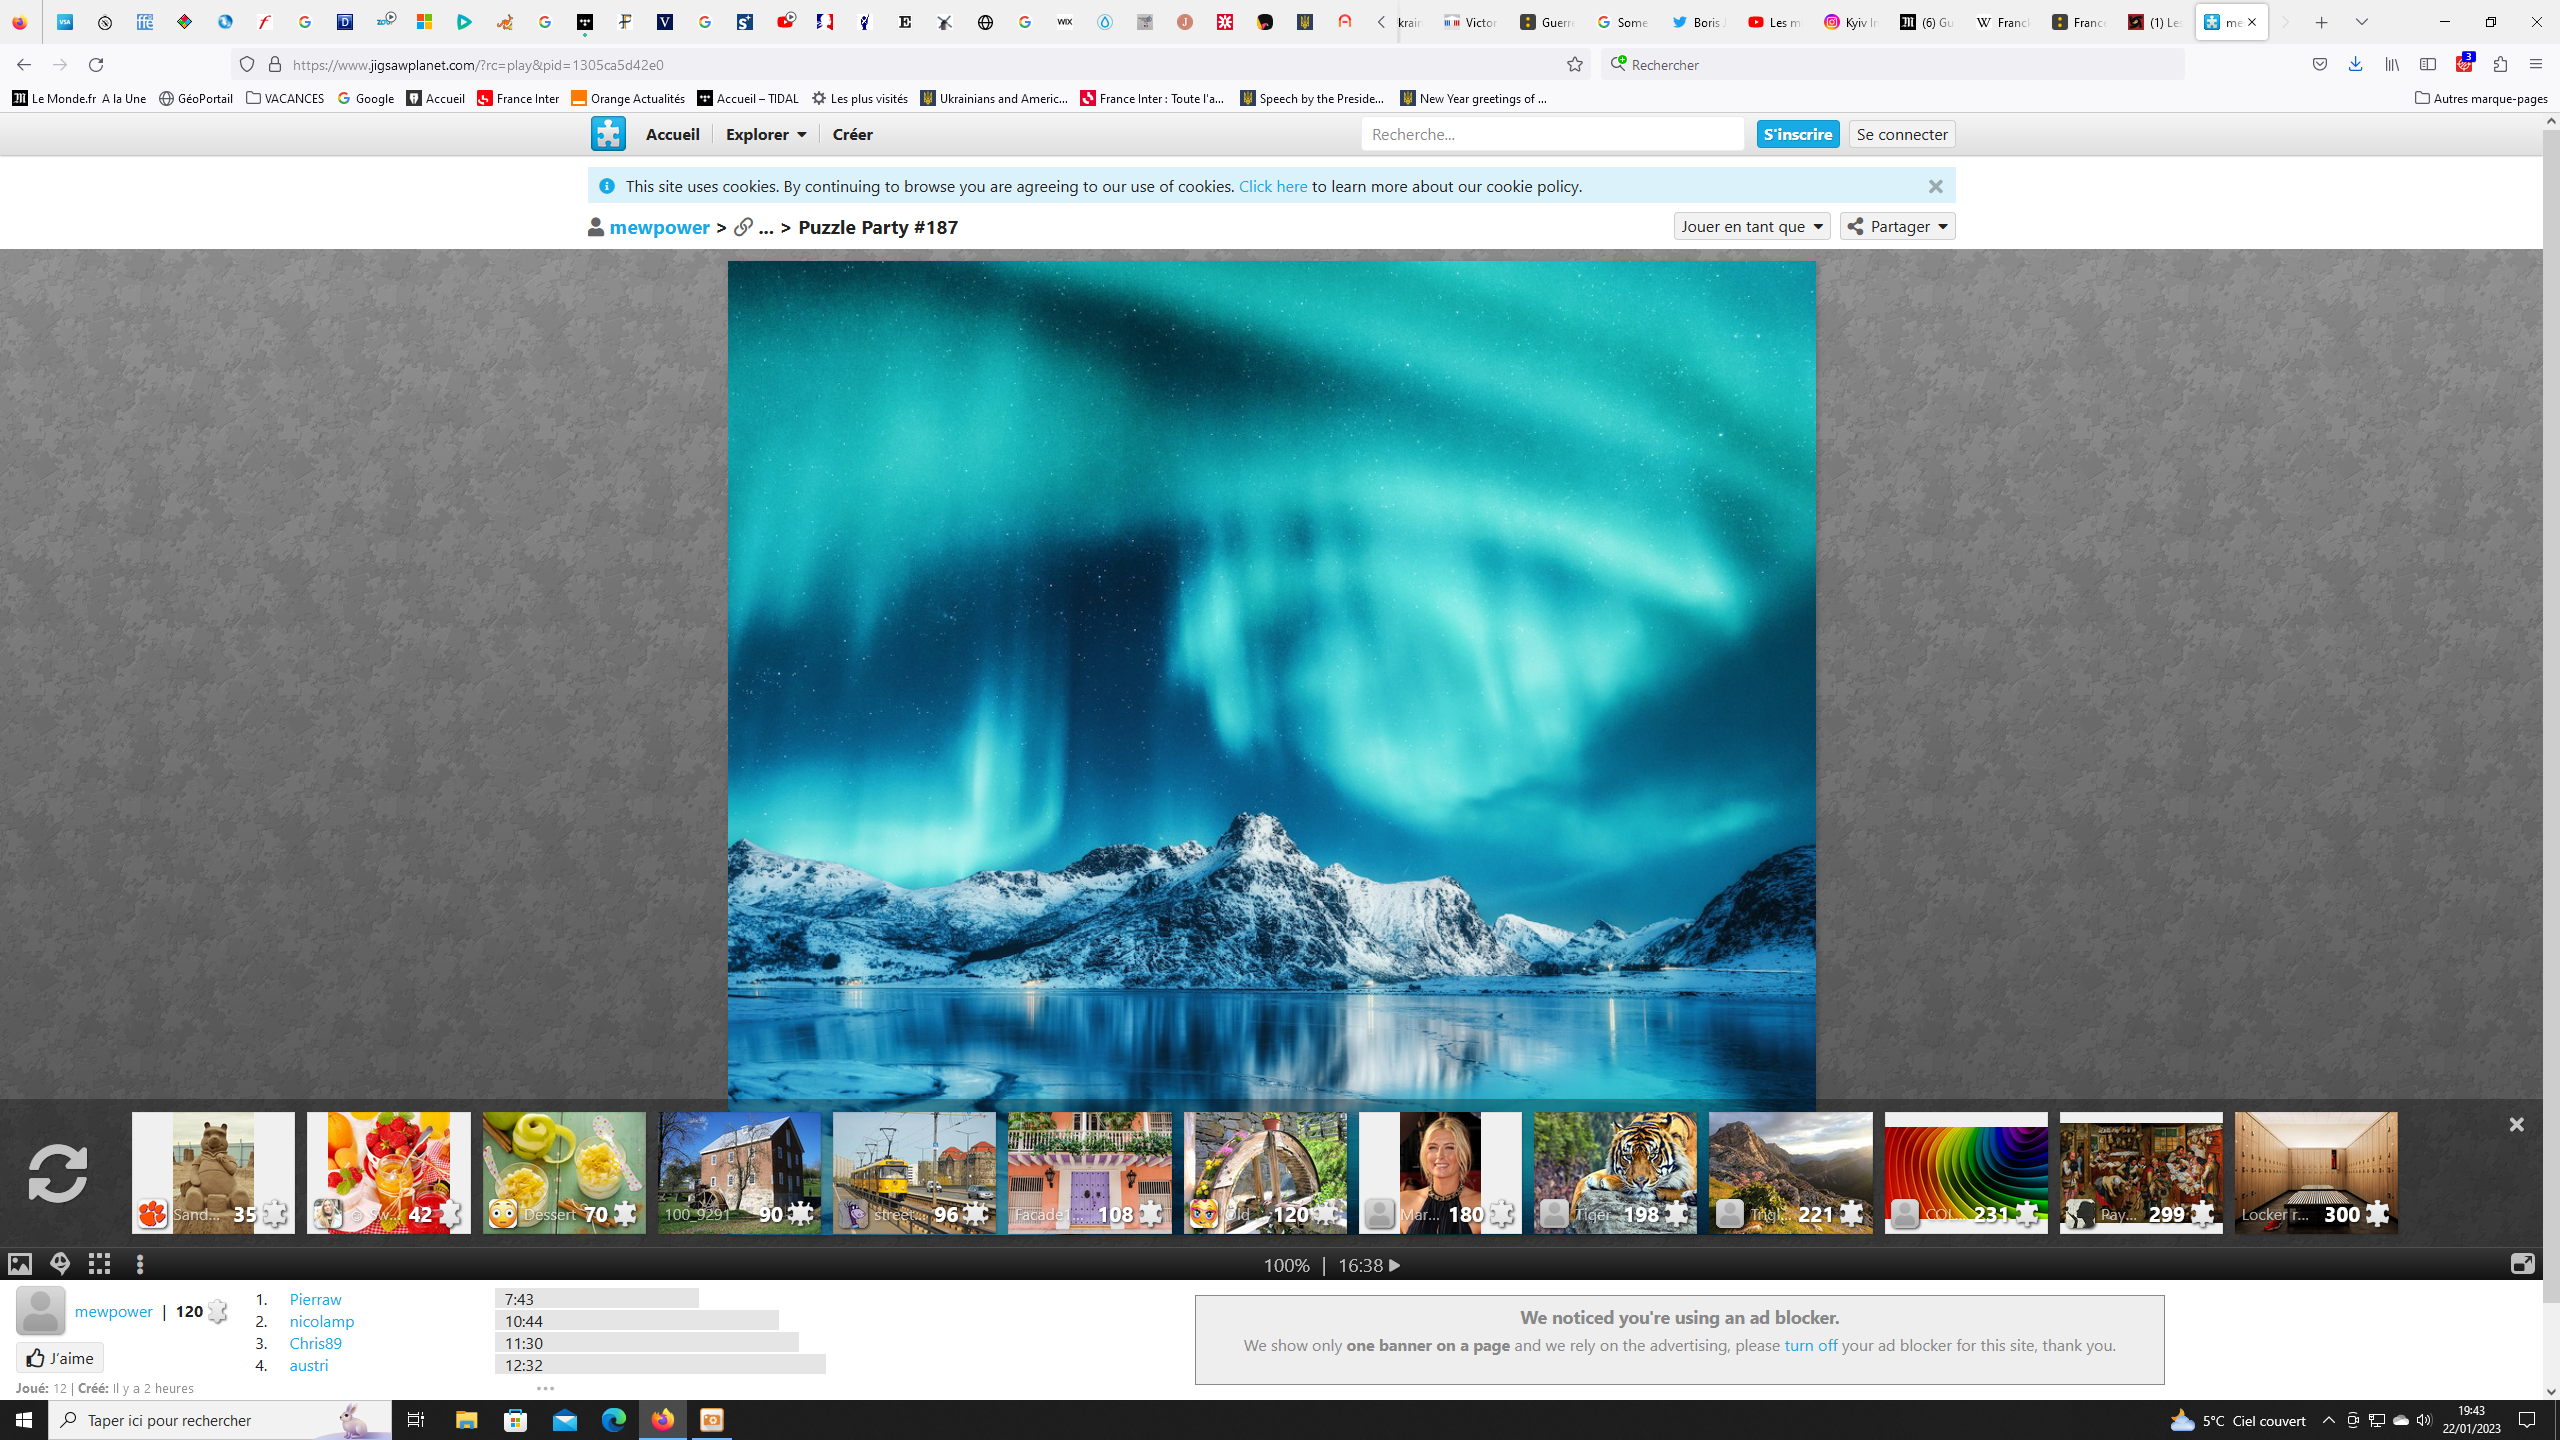Viewport: 2560px width, 1440px height.
Task: Open Pierraw's profile link
Action: 315,1299
